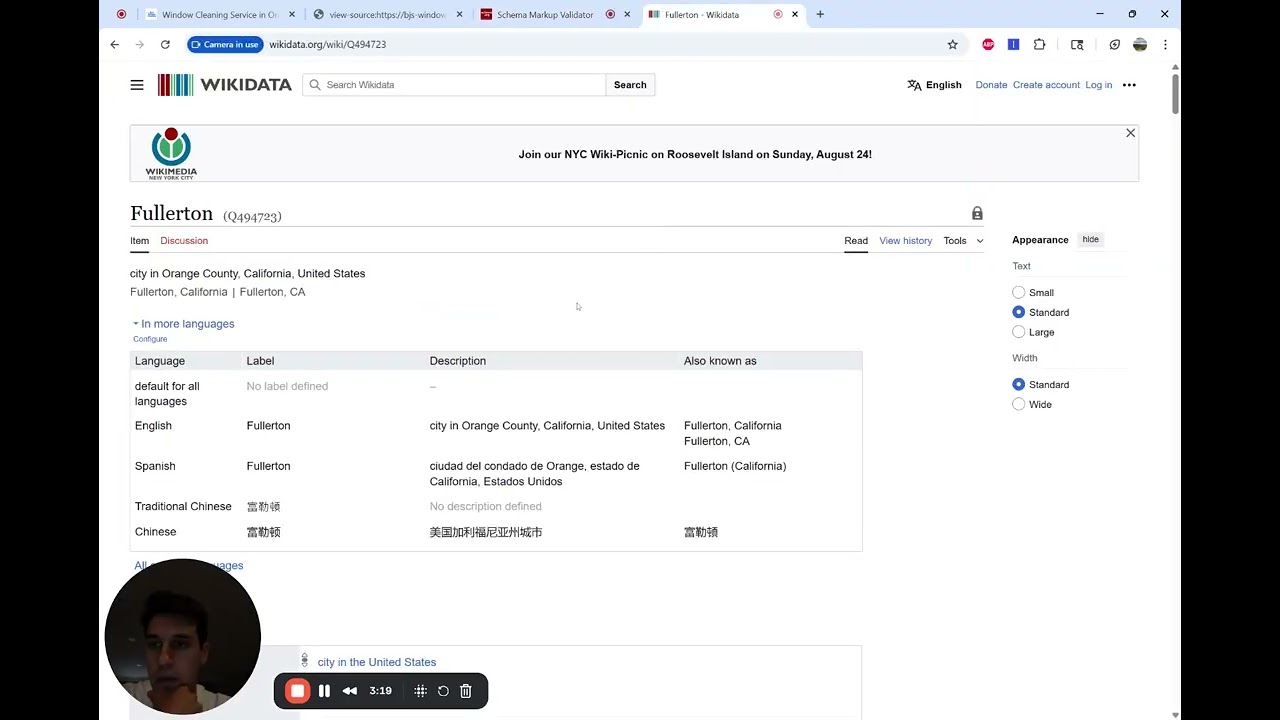The image size is (1280, 720).
Task: Click the browser address bar URL
Action: click(x=327, y=44)
